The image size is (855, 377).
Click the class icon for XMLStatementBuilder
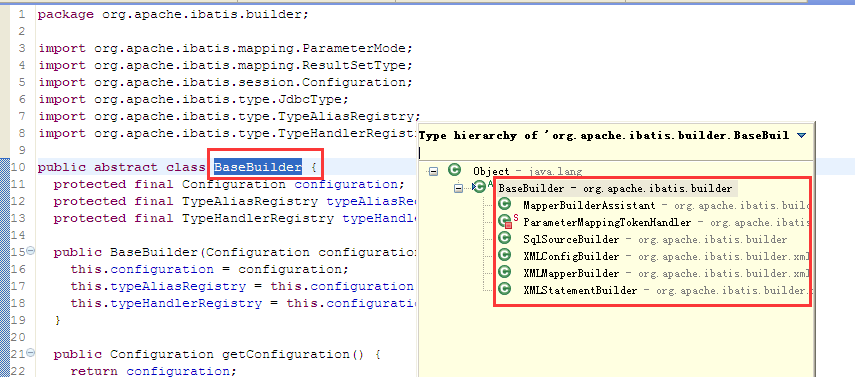pos(505,289)
